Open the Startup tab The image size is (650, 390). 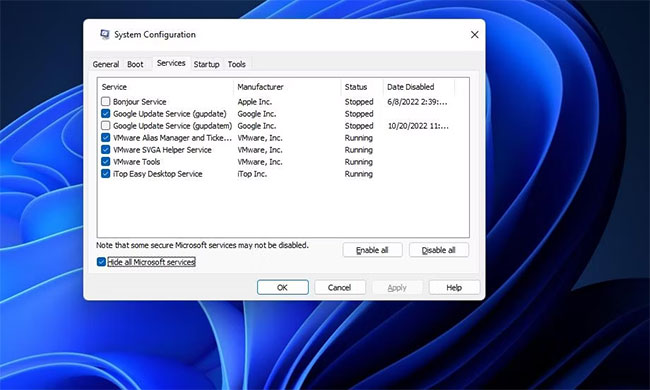pos(206,64)
